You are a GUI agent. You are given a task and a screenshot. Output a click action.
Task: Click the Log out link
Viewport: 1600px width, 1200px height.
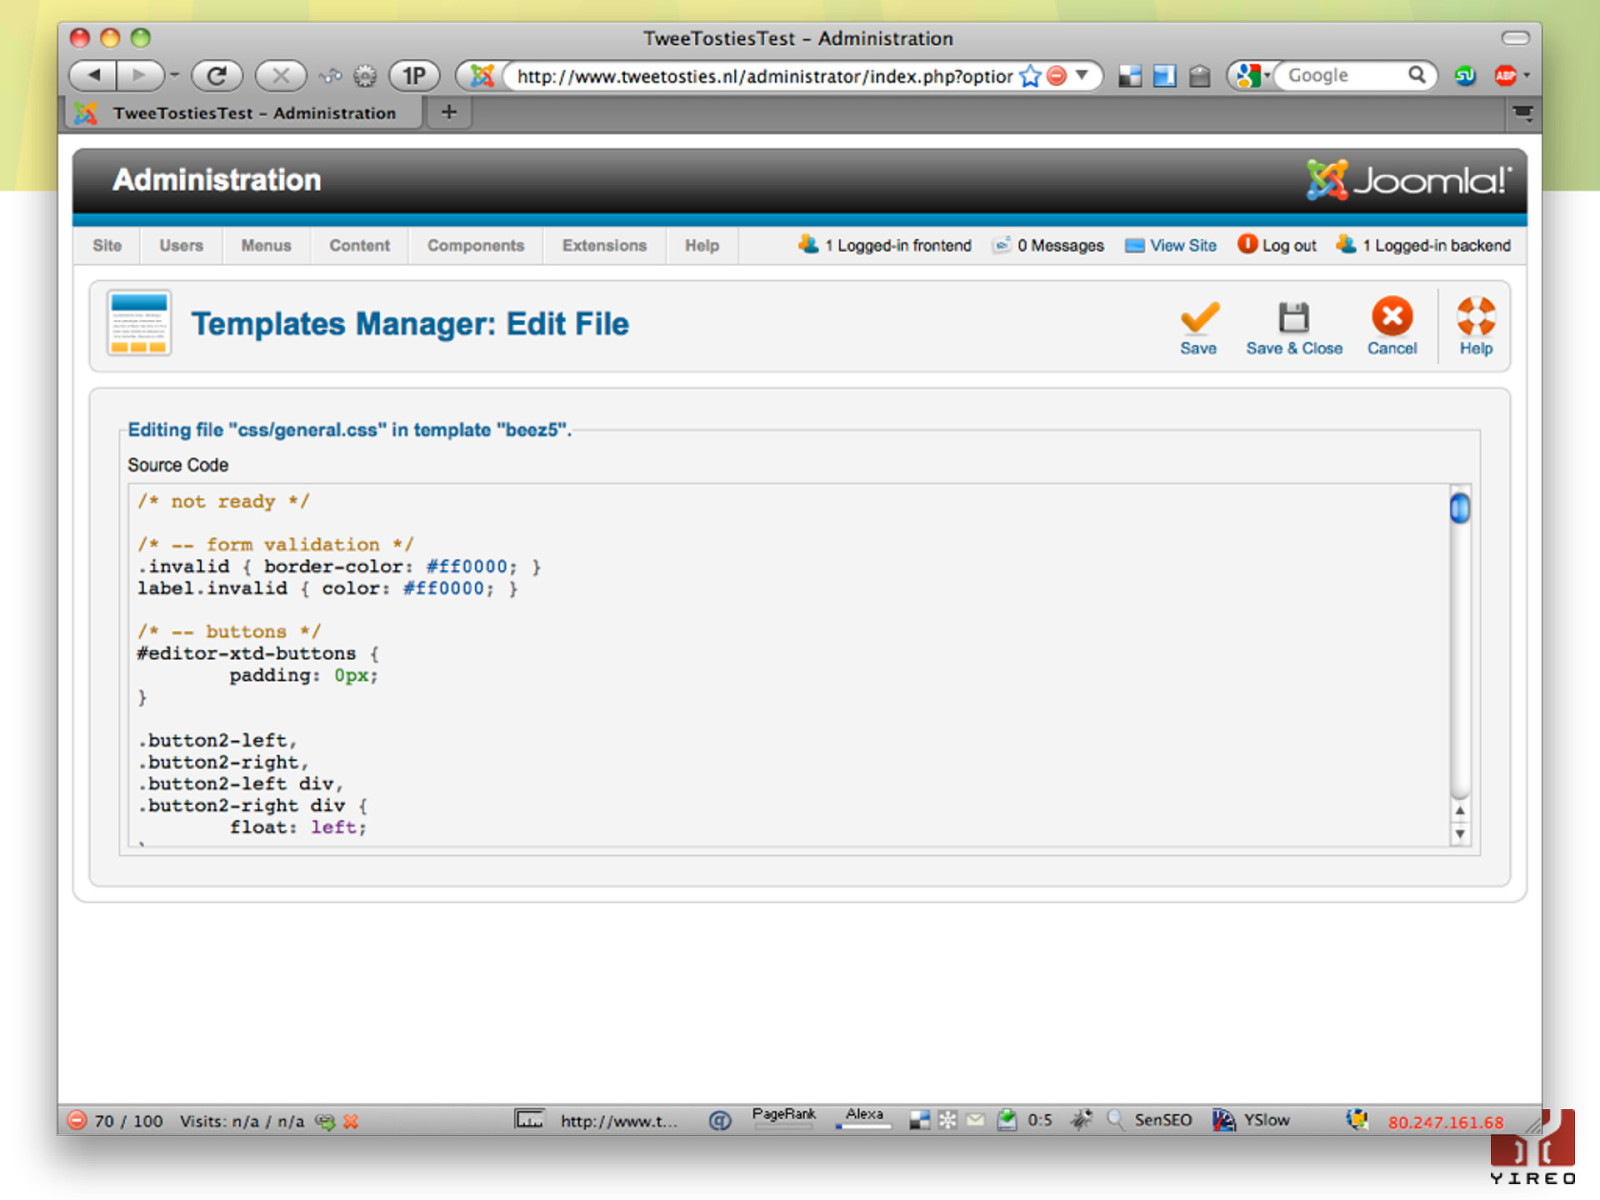pyautogui.click(x=1277, y=245)
